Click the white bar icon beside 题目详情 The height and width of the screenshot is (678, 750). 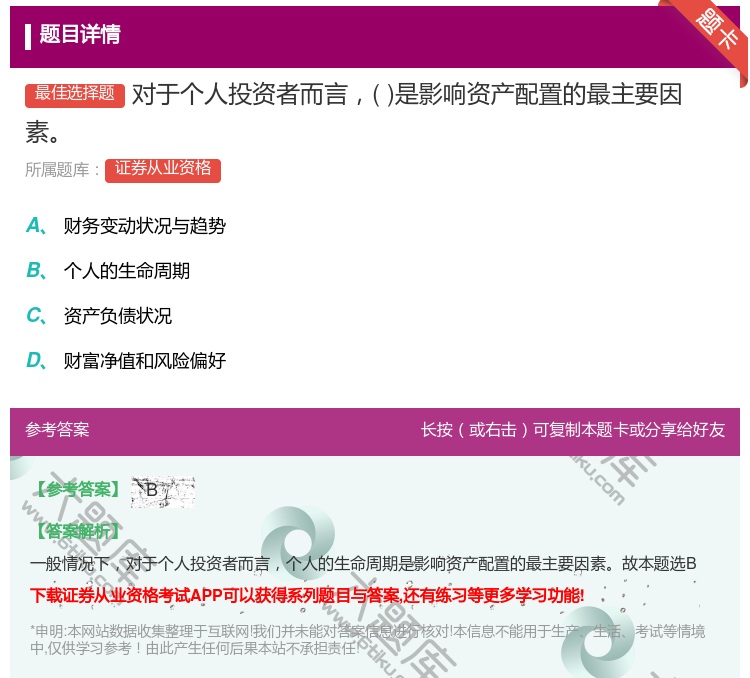pyautogui.click(x=28, y=36)
